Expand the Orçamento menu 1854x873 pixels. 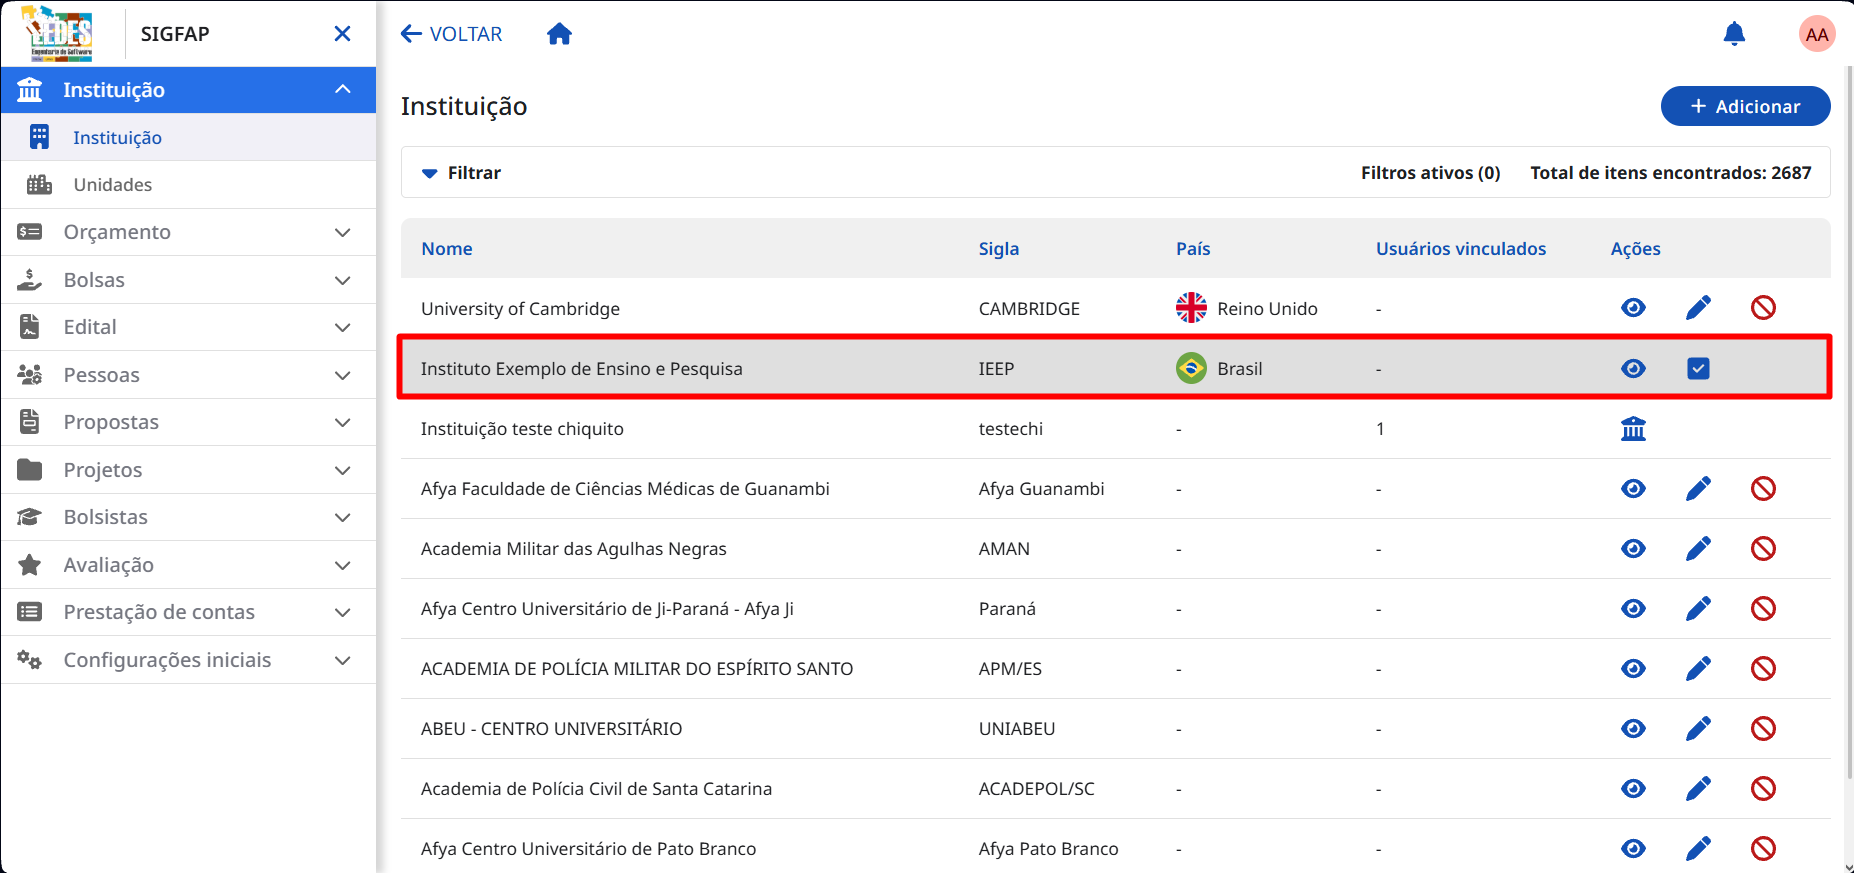[x=188, y=232]
